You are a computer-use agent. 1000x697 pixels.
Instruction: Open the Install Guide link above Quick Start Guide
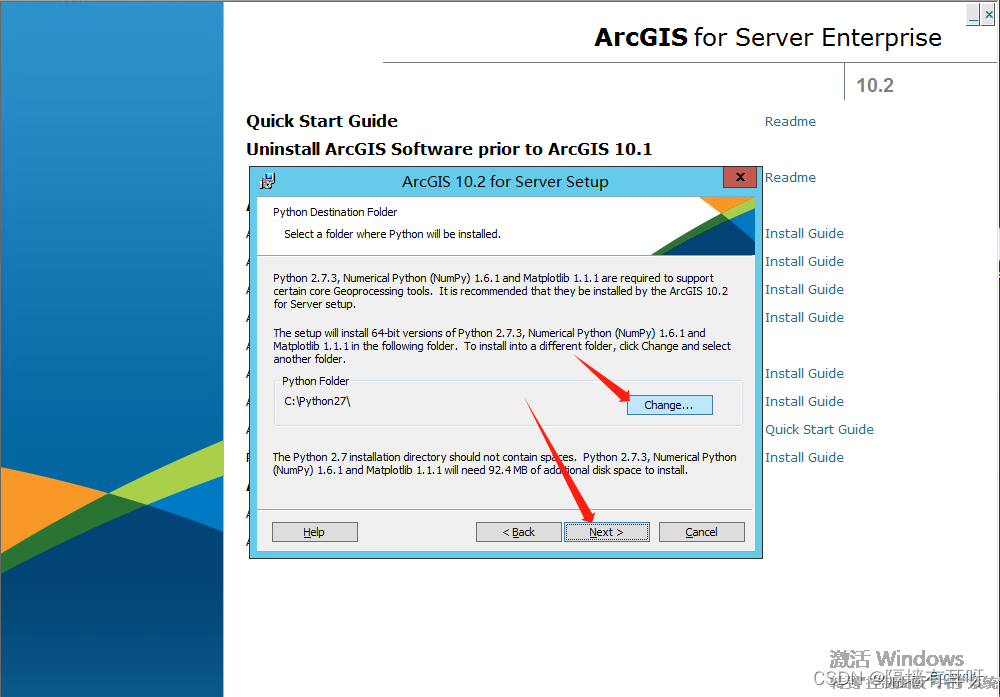[804, 401]
